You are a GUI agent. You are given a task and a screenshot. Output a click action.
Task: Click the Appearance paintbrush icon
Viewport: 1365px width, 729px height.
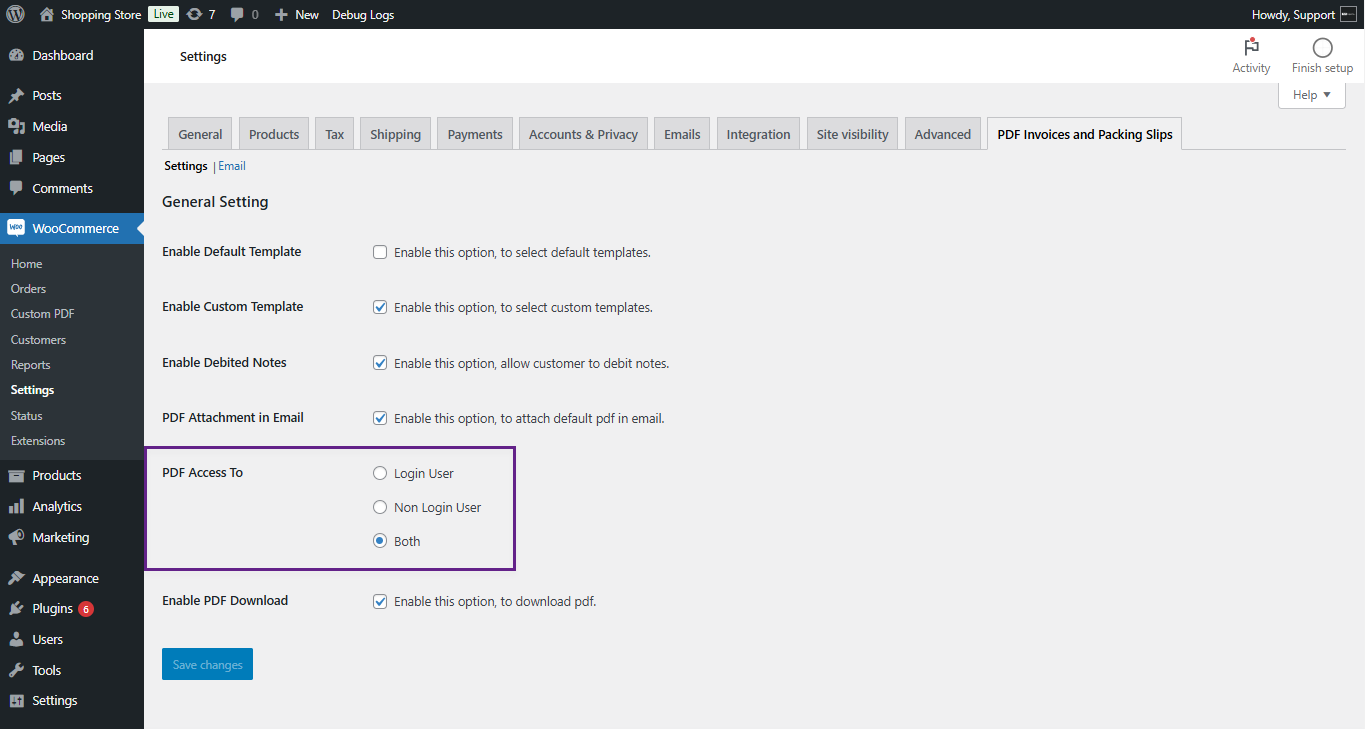pyautogui.click(x=16, y=579)
